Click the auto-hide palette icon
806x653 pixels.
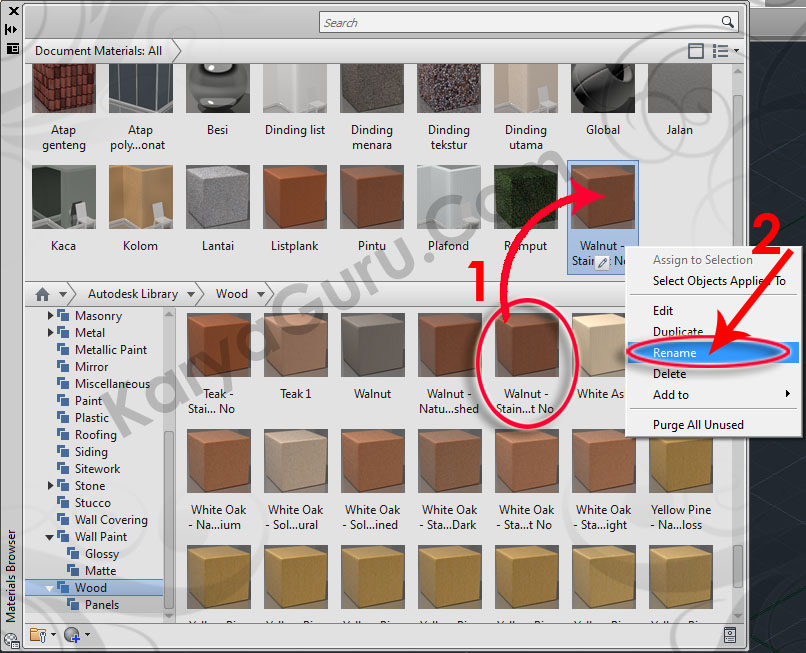click(x=12, y=29)
